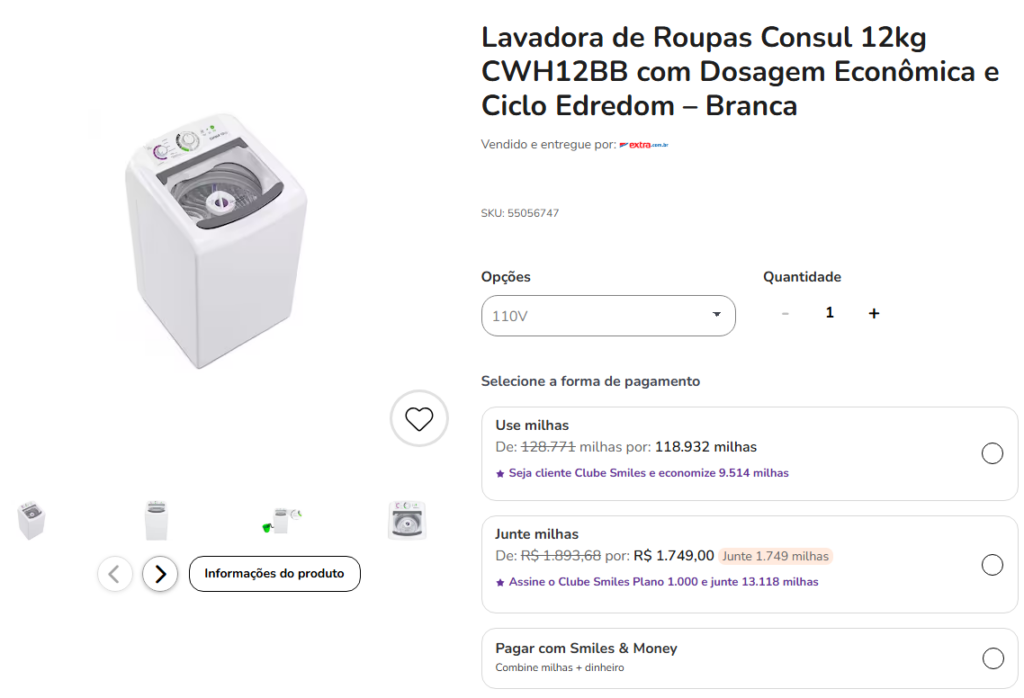
Task: Go to previous product image arrow
Action: point(115,574)
